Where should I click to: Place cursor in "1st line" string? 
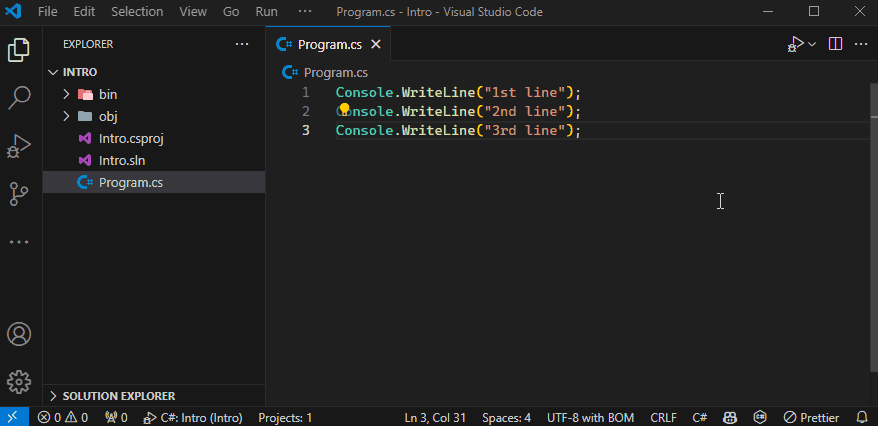click(525, 93)
